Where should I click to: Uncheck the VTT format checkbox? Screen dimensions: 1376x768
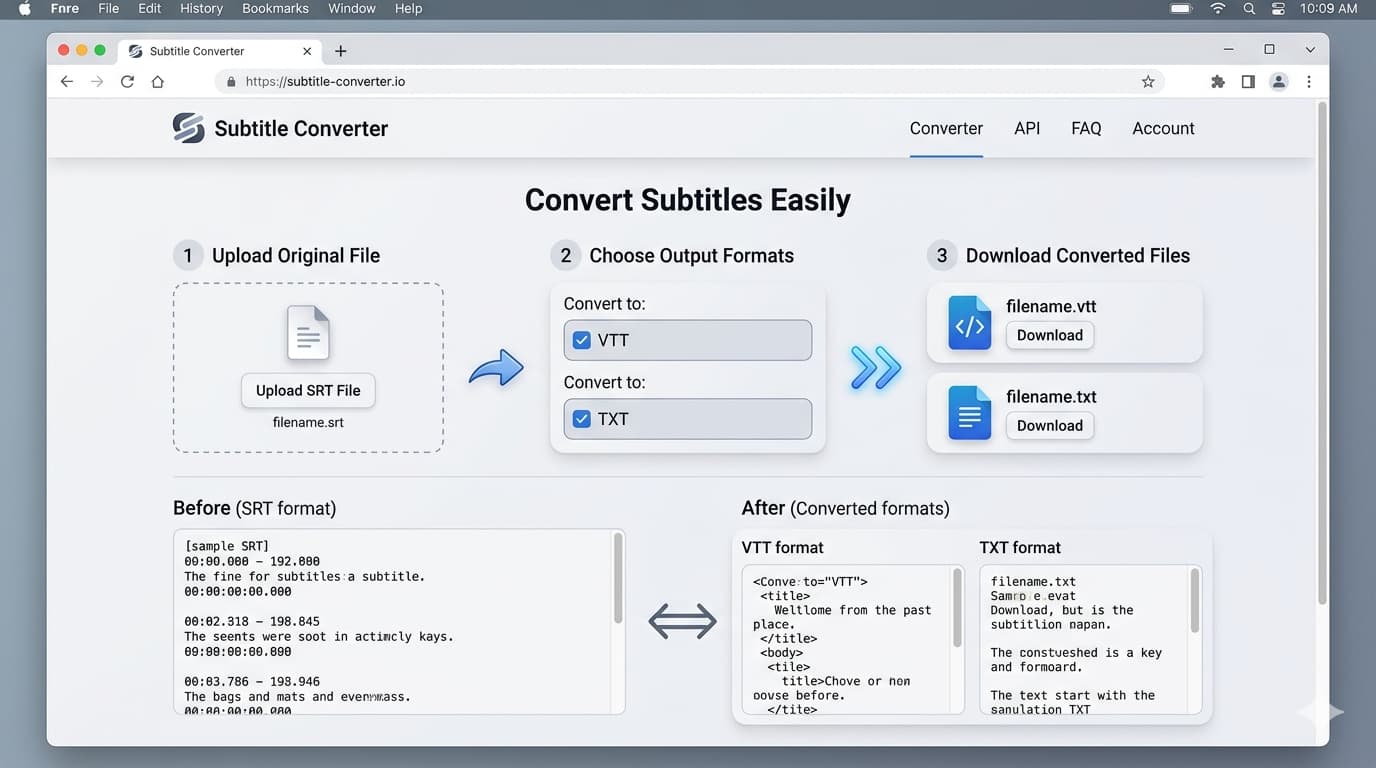[581, 340]
